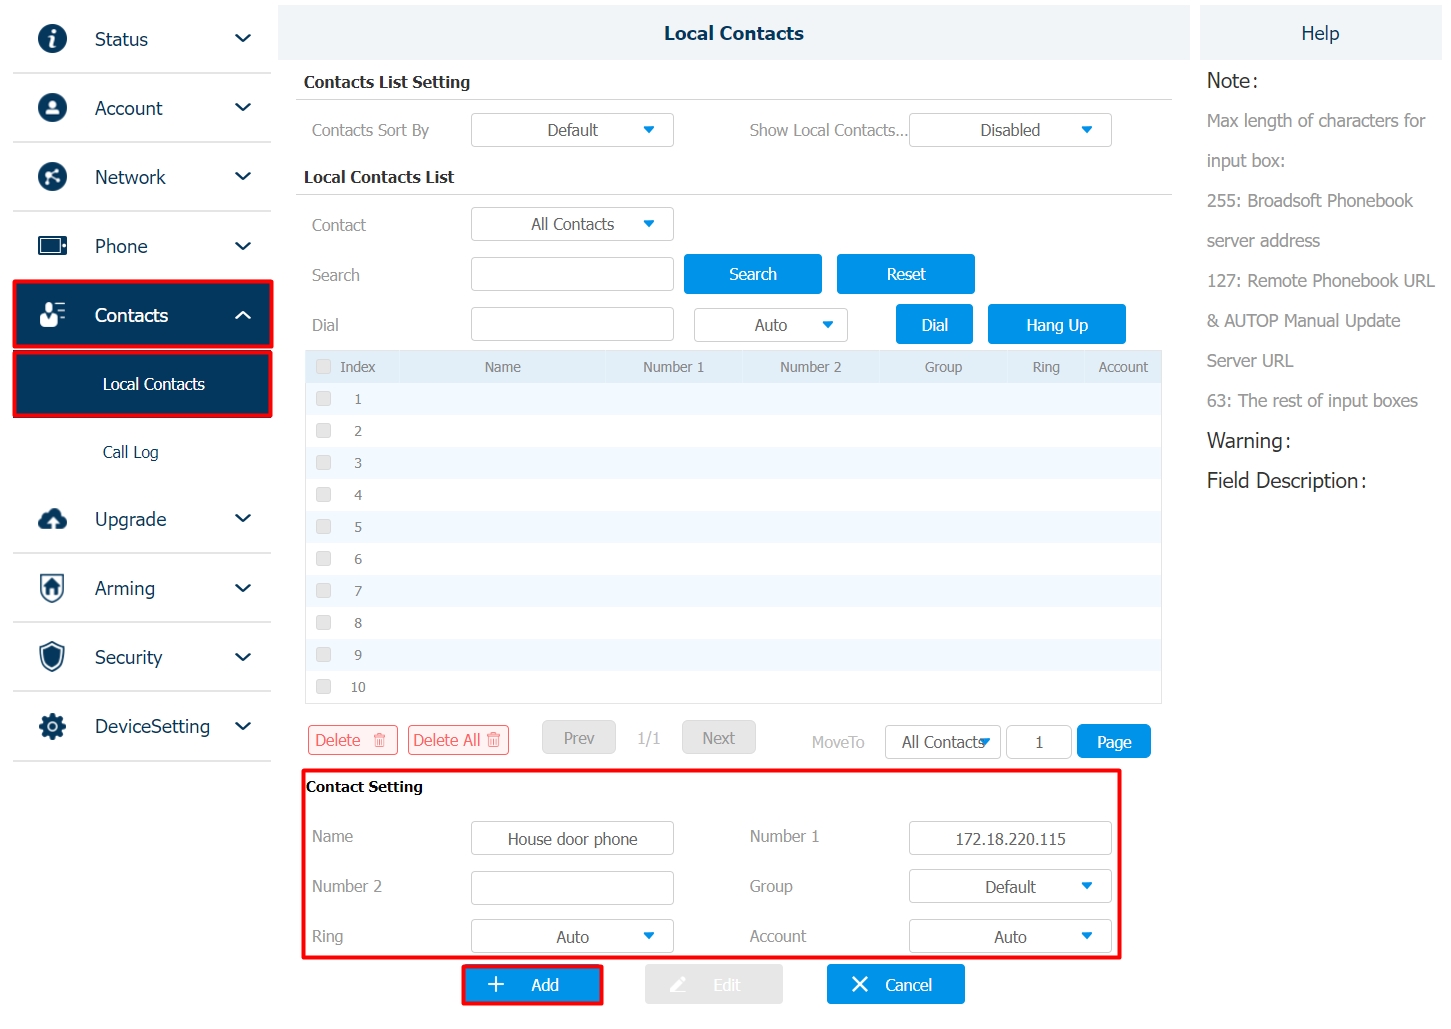Click the Account person icon
1451x1029 pixels.
point(52,107)
